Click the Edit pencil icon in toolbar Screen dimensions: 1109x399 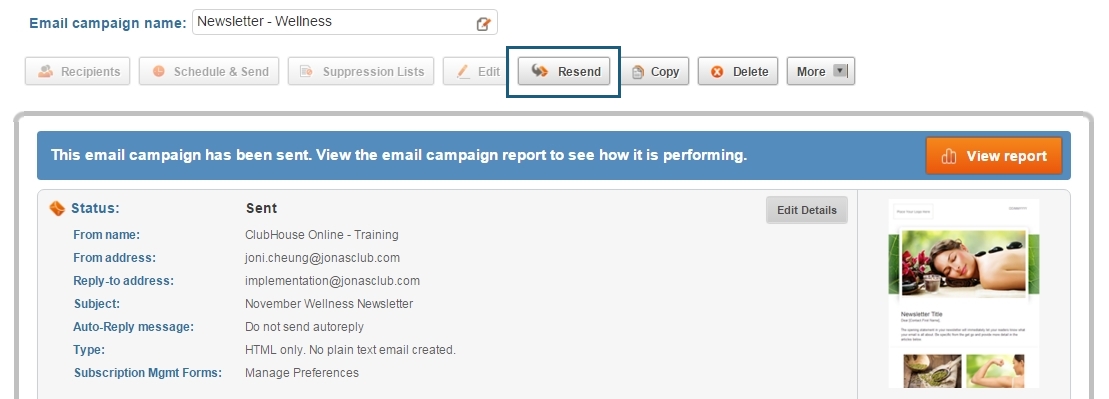coord(463,71)
